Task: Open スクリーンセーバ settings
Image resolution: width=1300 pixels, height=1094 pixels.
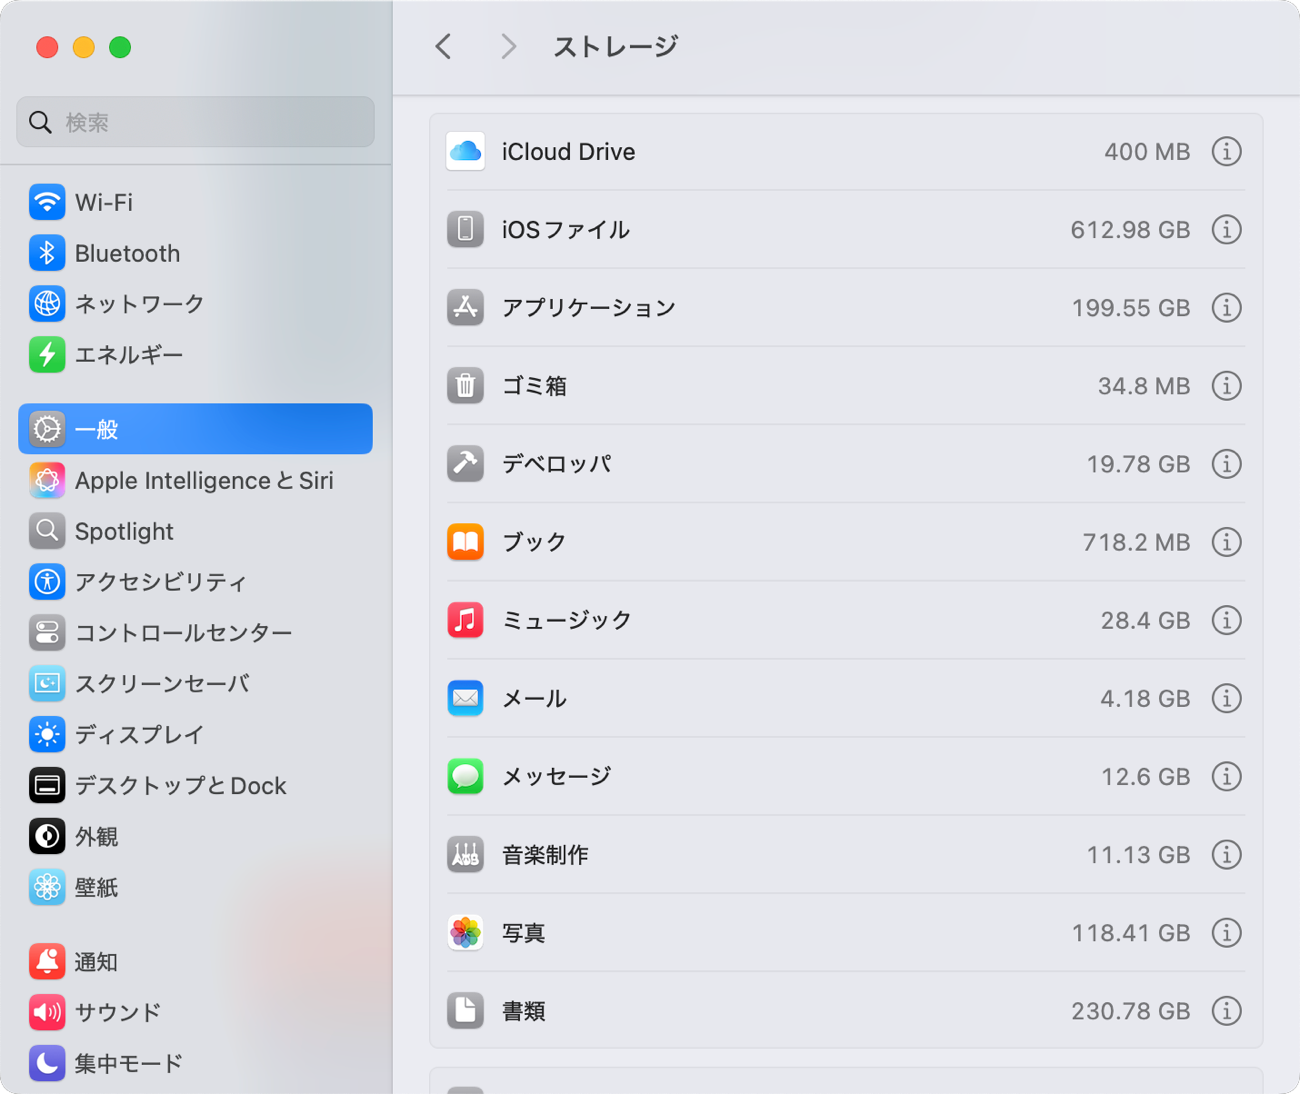Action: [195, 683]
